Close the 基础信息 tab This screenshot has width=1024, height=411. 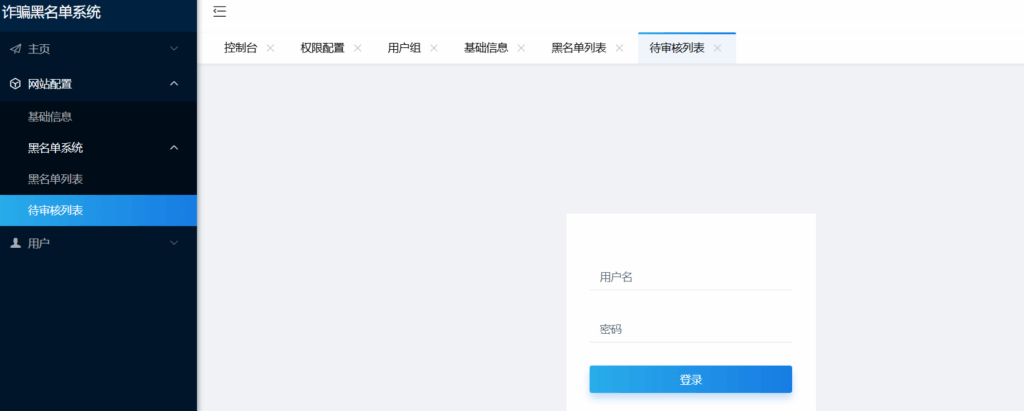click(521, 48)
